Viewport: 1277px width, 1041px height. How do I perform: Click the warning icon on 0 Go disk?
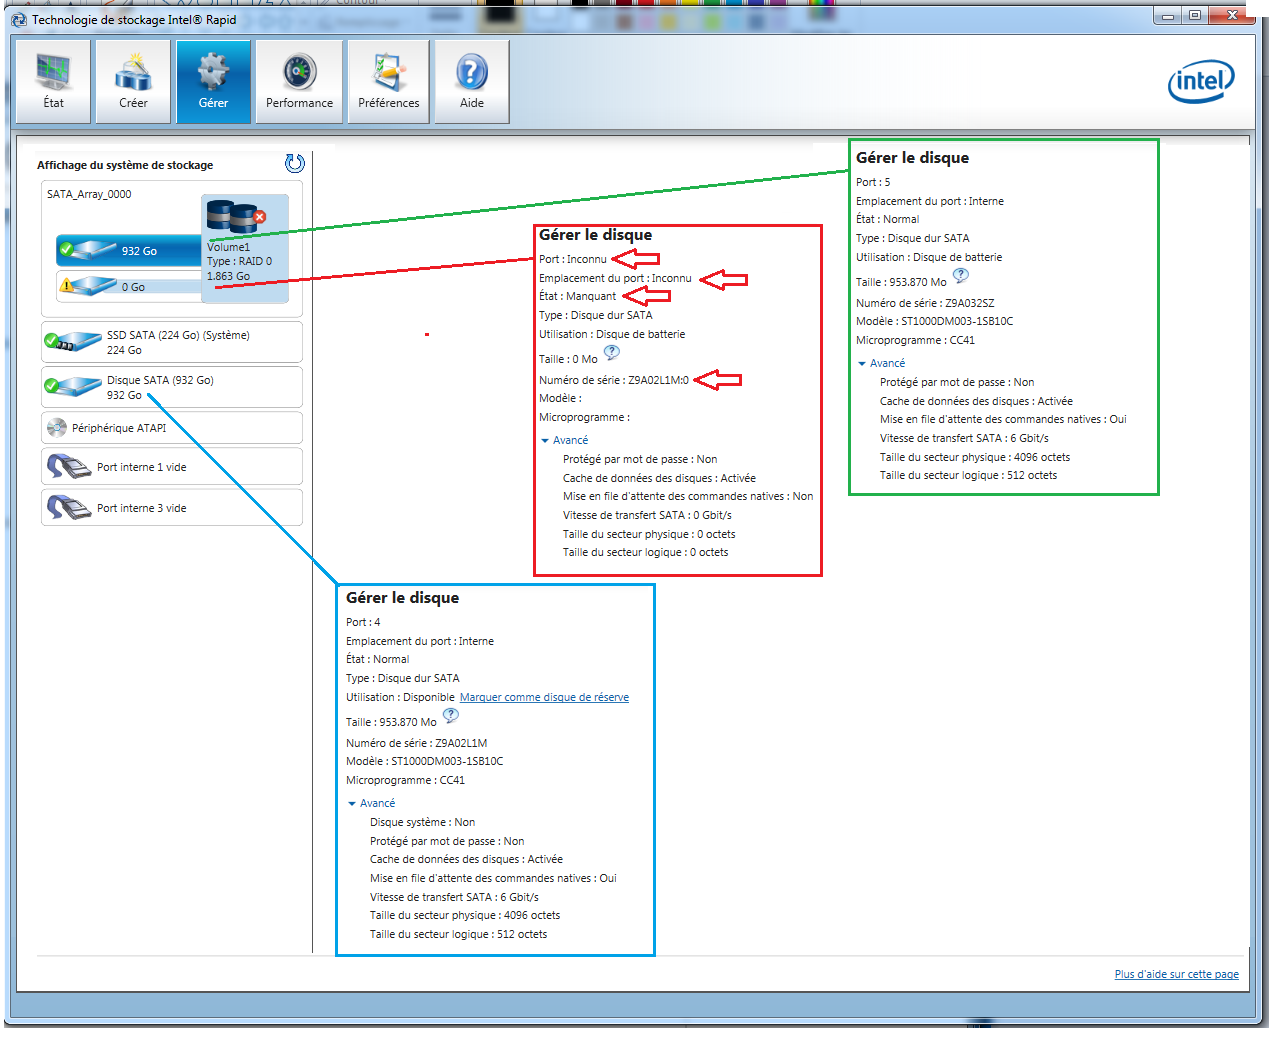66,285
